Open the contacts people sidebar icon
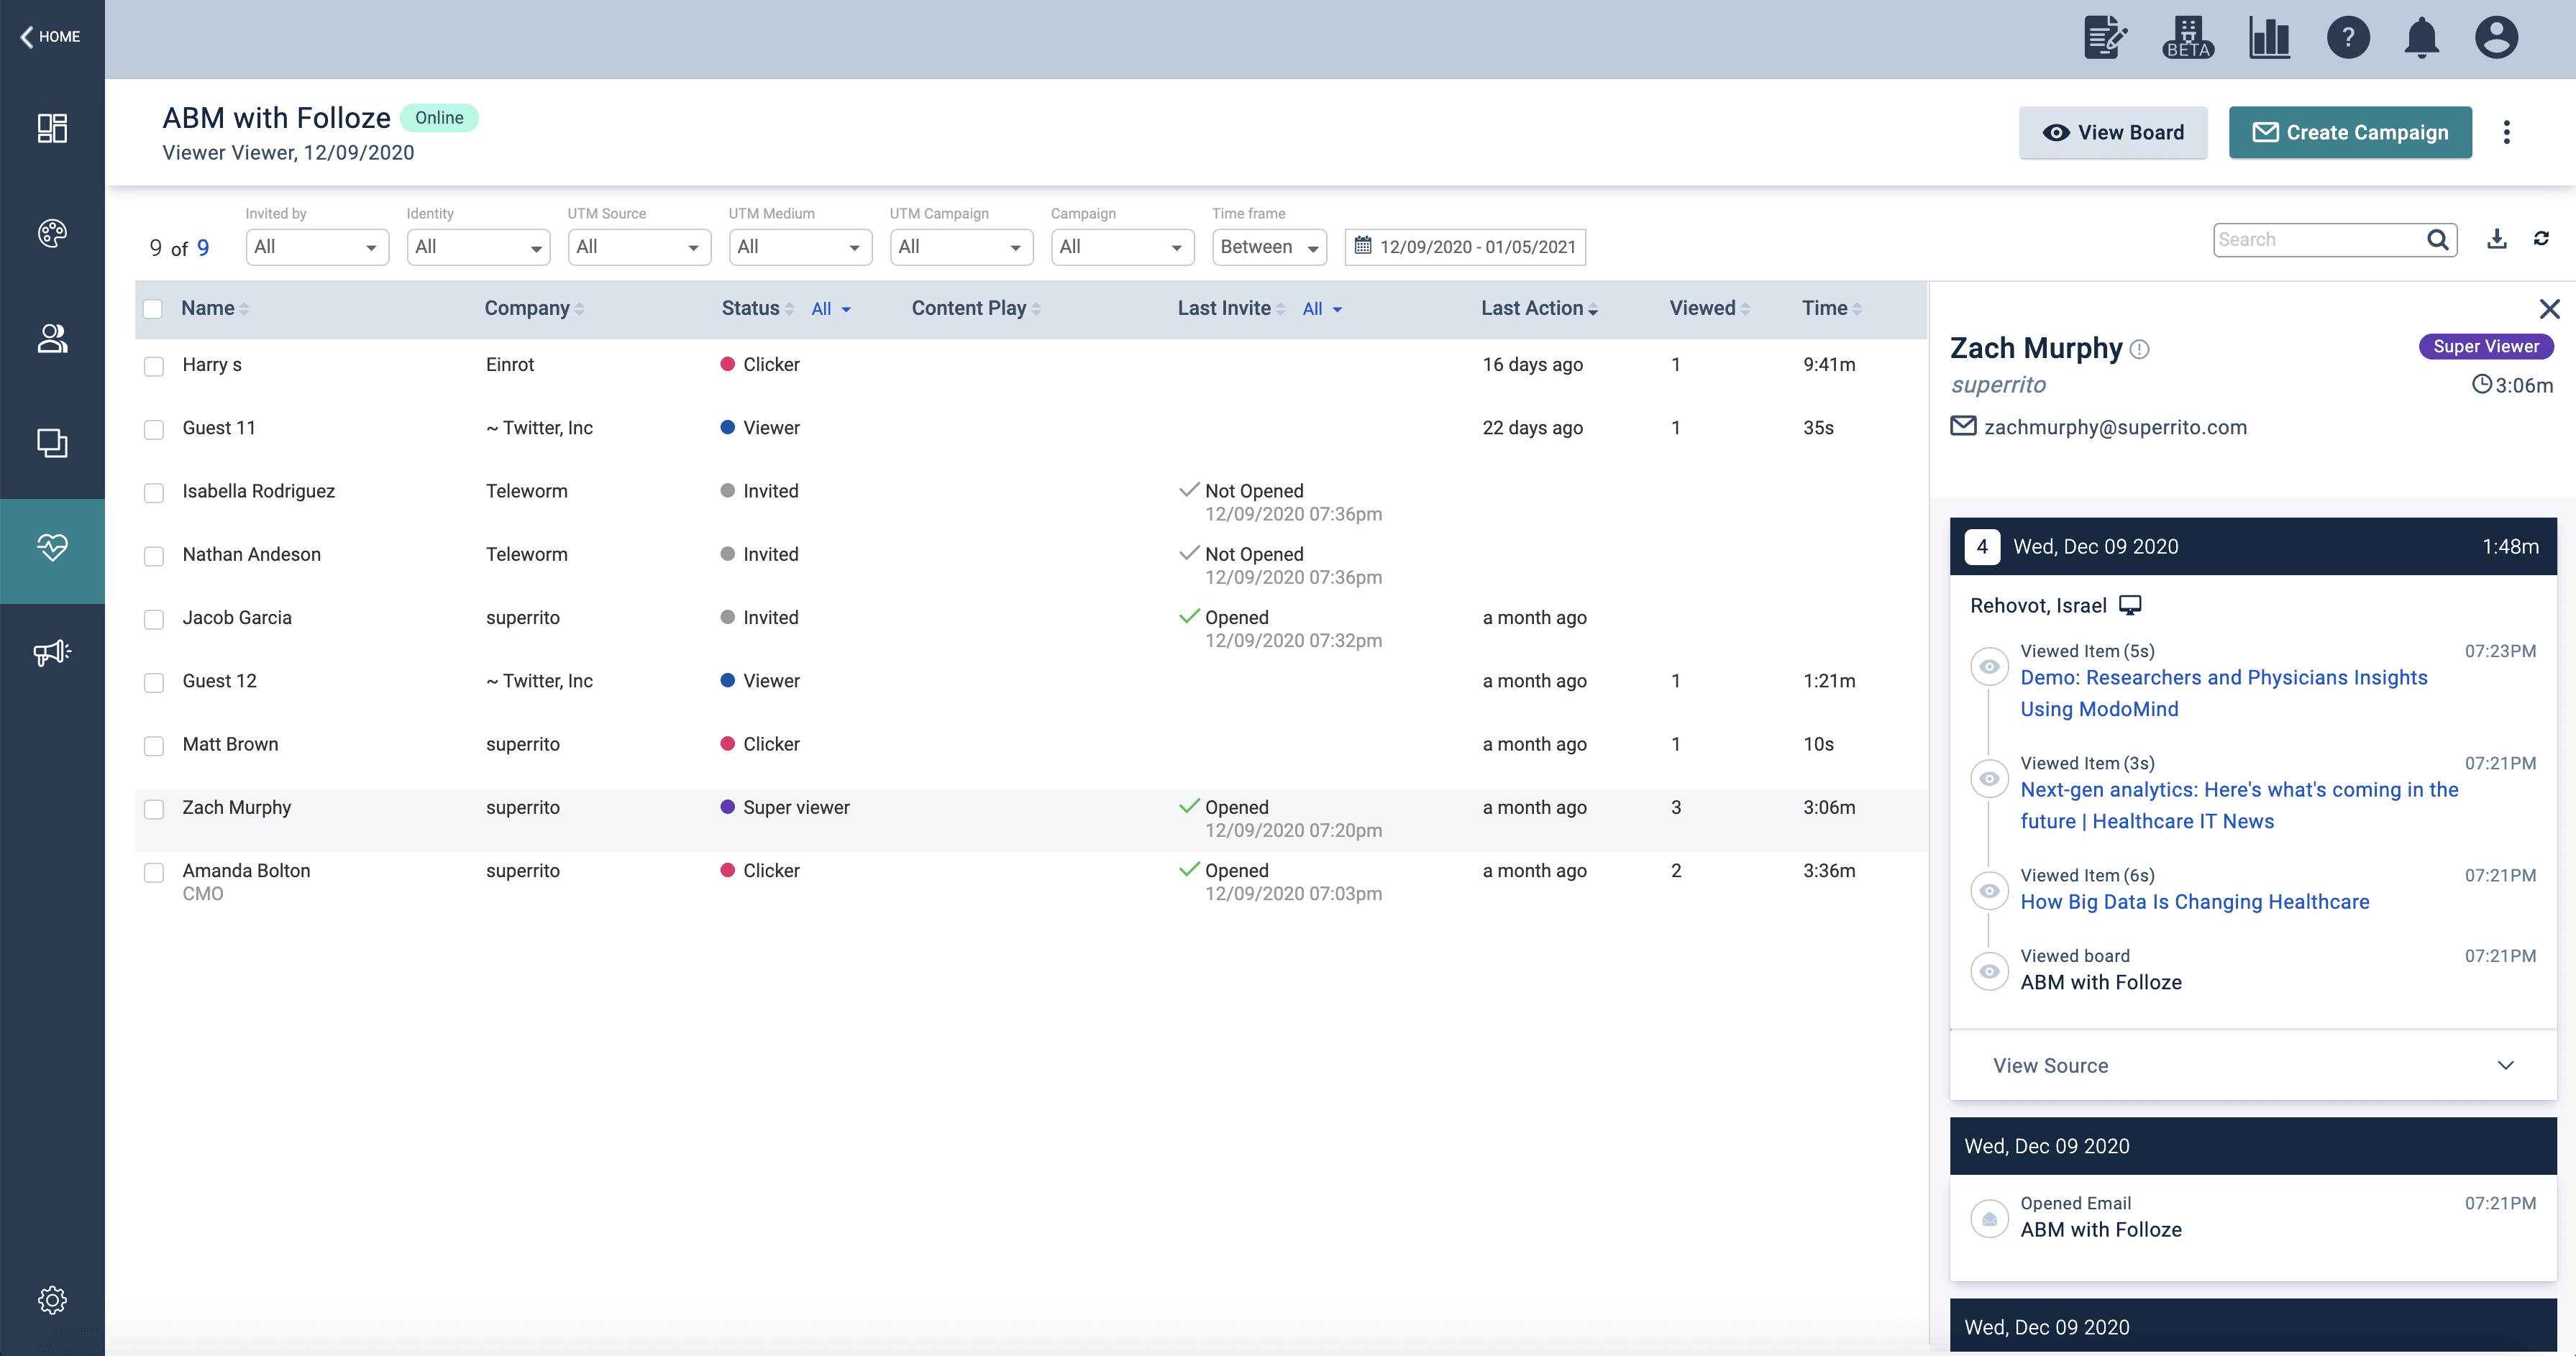 pyautogui.click(x=52, y=339)
